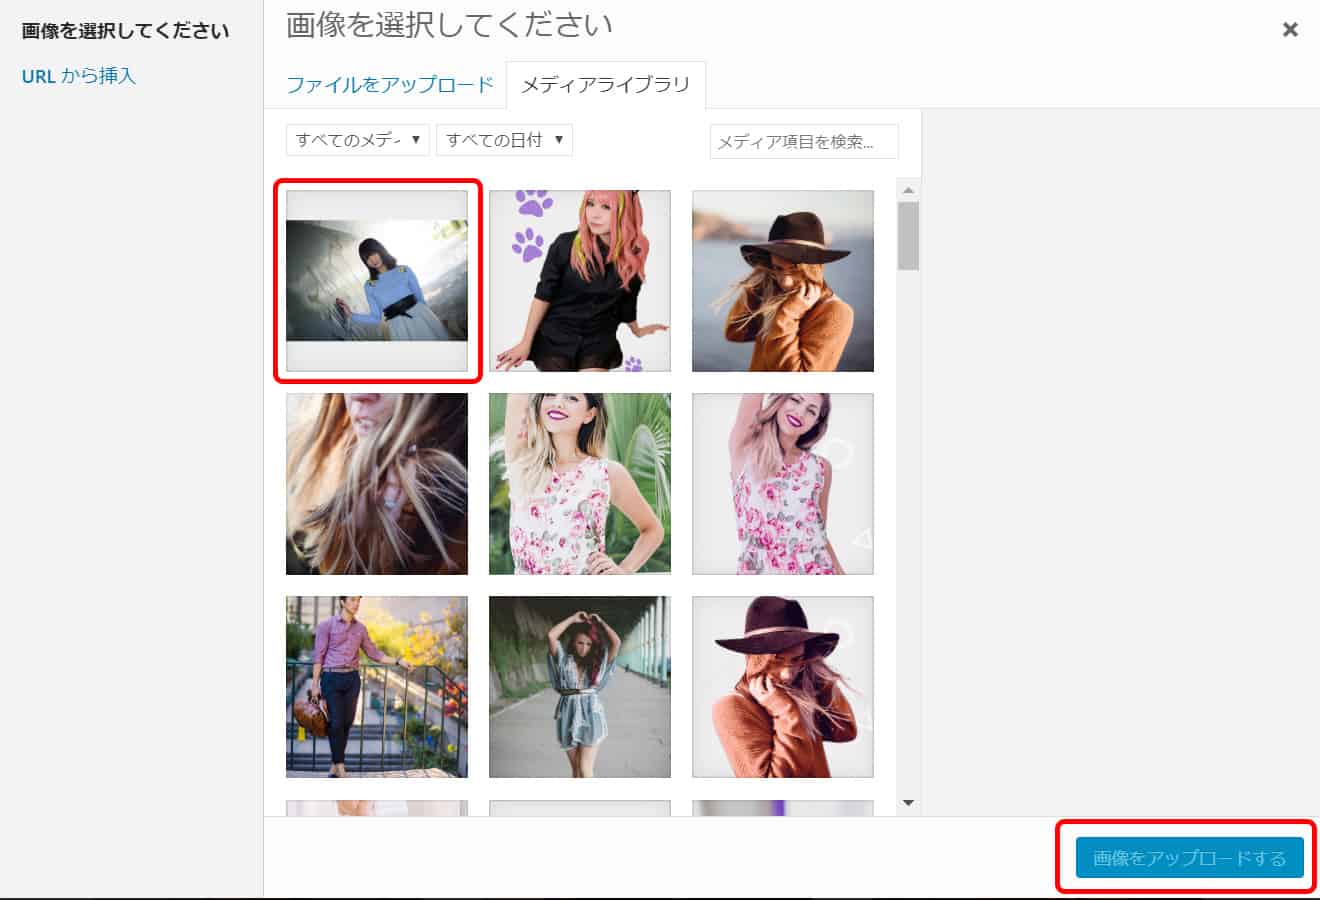Choose floral dress woman on white background thumbnail
The width and height of the screenshot is (1320, 900).
[x=783, y=484]
